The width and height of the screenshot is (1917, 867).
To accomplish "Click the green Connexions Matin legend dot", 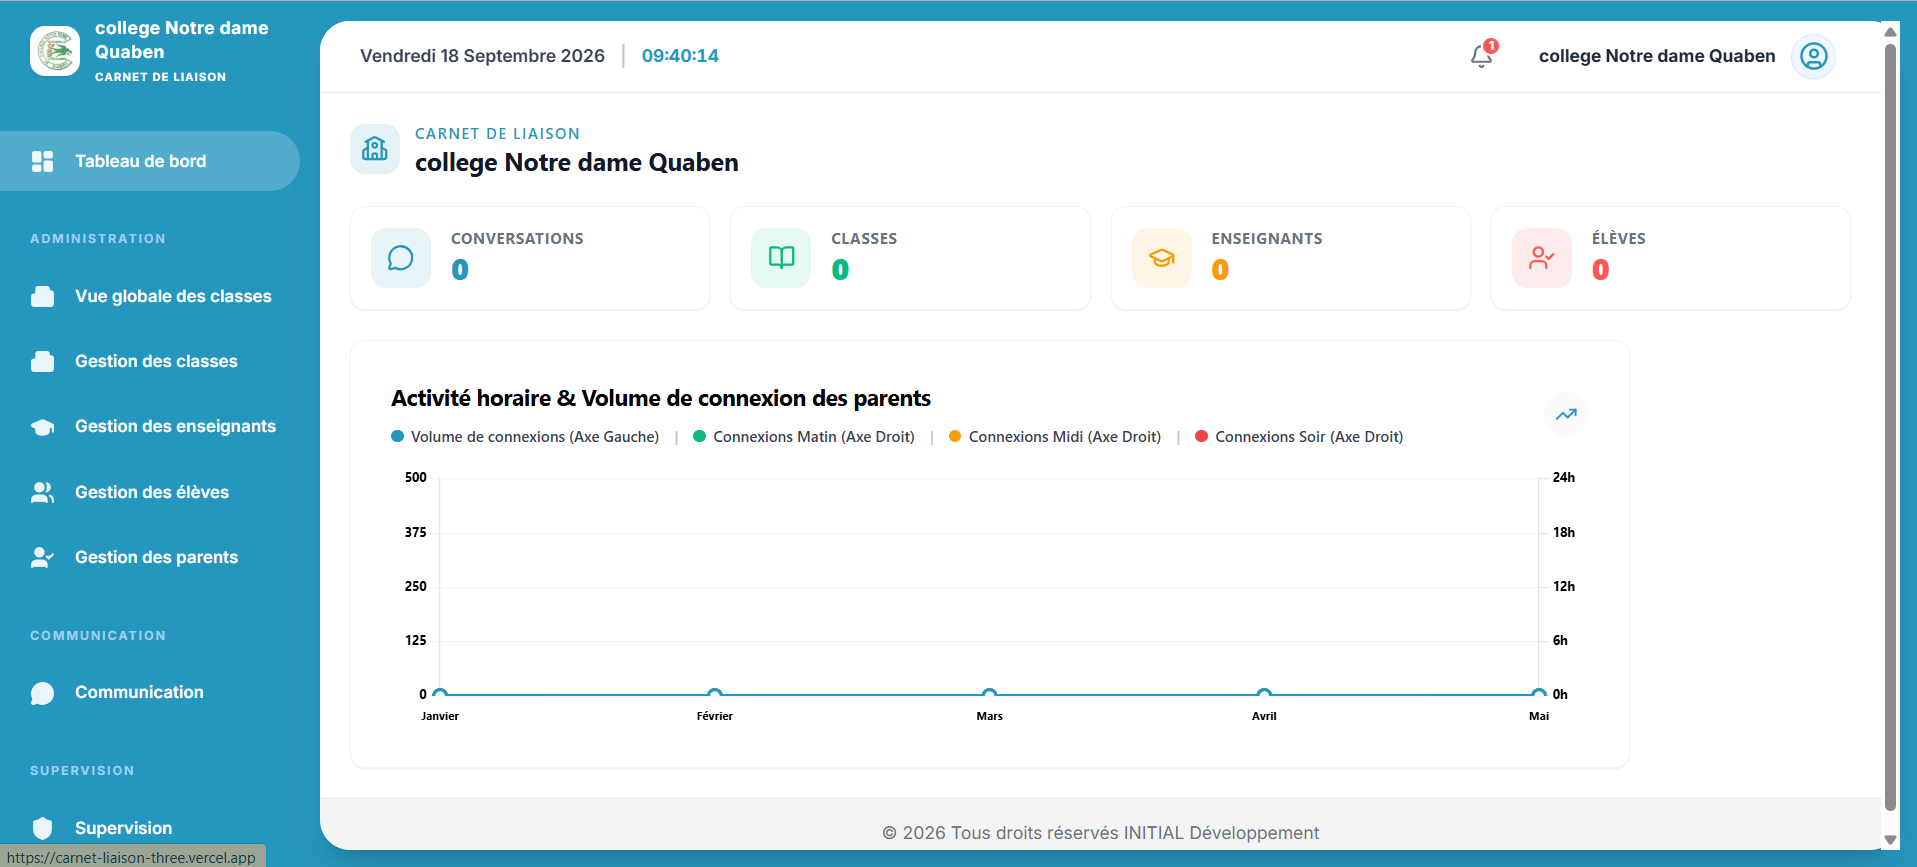I will click(x=699, y=436).
